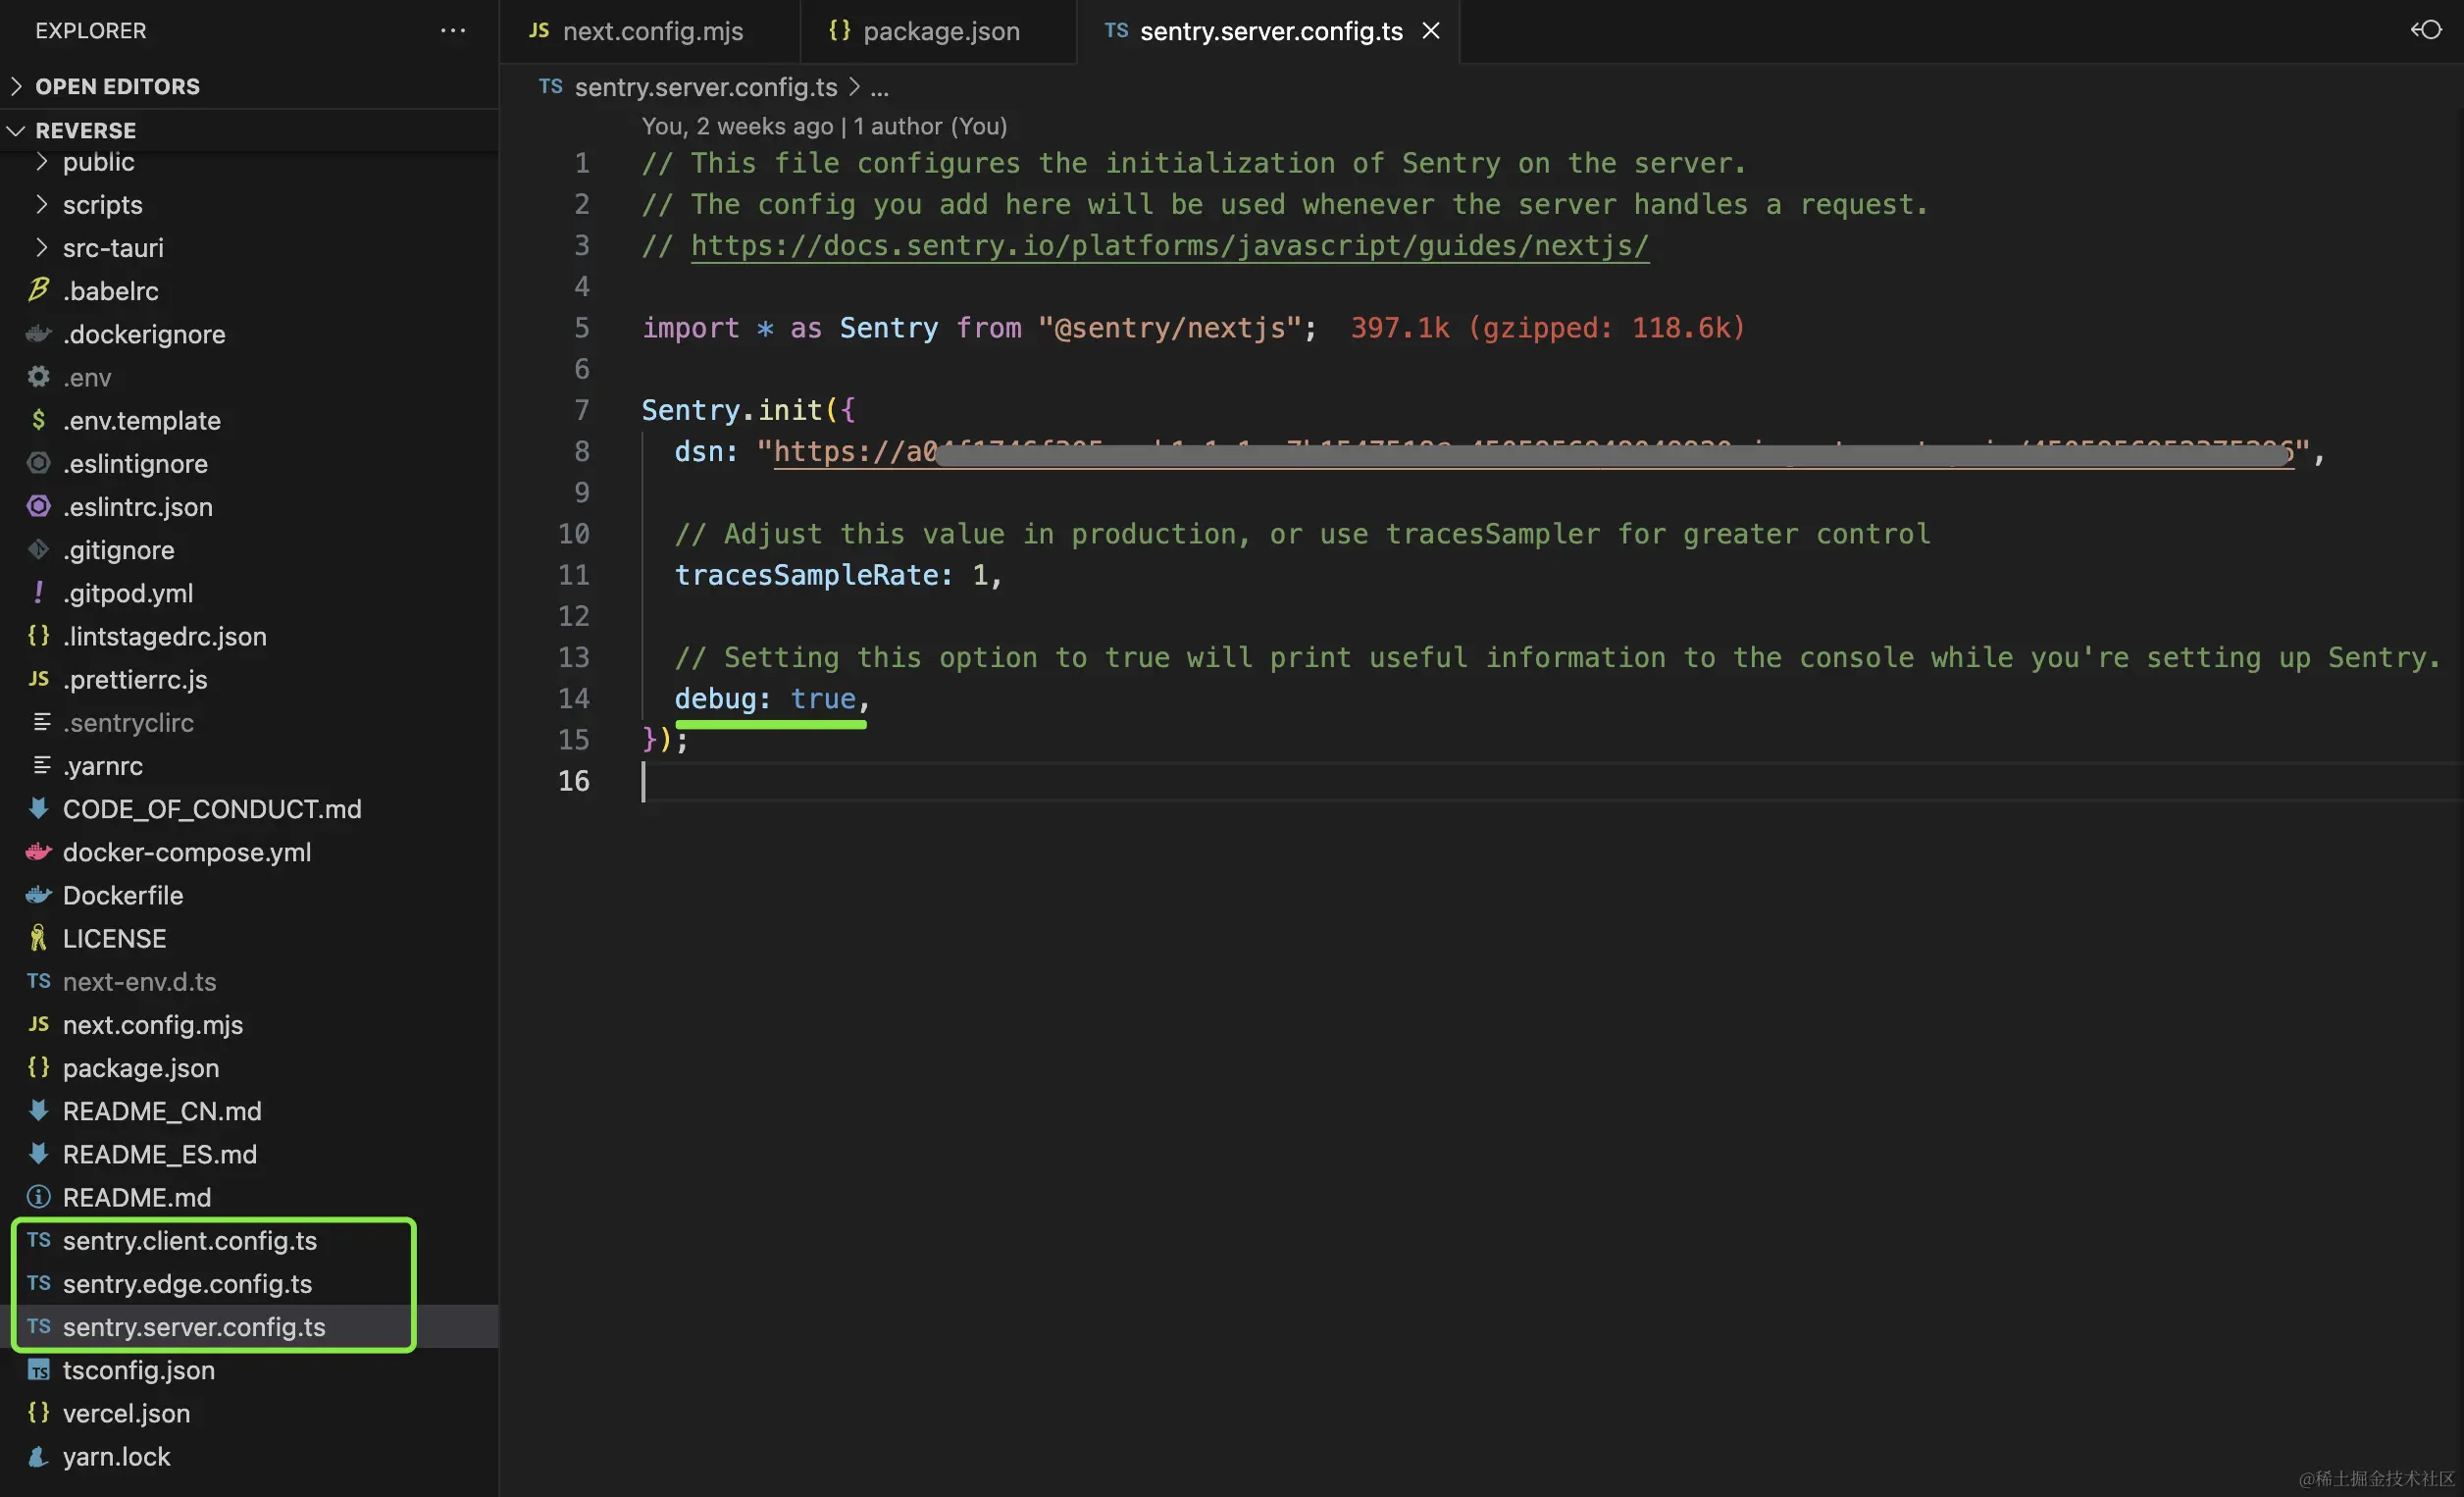The width and height of the screenshot is (2464, 1497).
Task: Click the Explorer more actions ellipsis icon
Action: click(x=453, y=31)
